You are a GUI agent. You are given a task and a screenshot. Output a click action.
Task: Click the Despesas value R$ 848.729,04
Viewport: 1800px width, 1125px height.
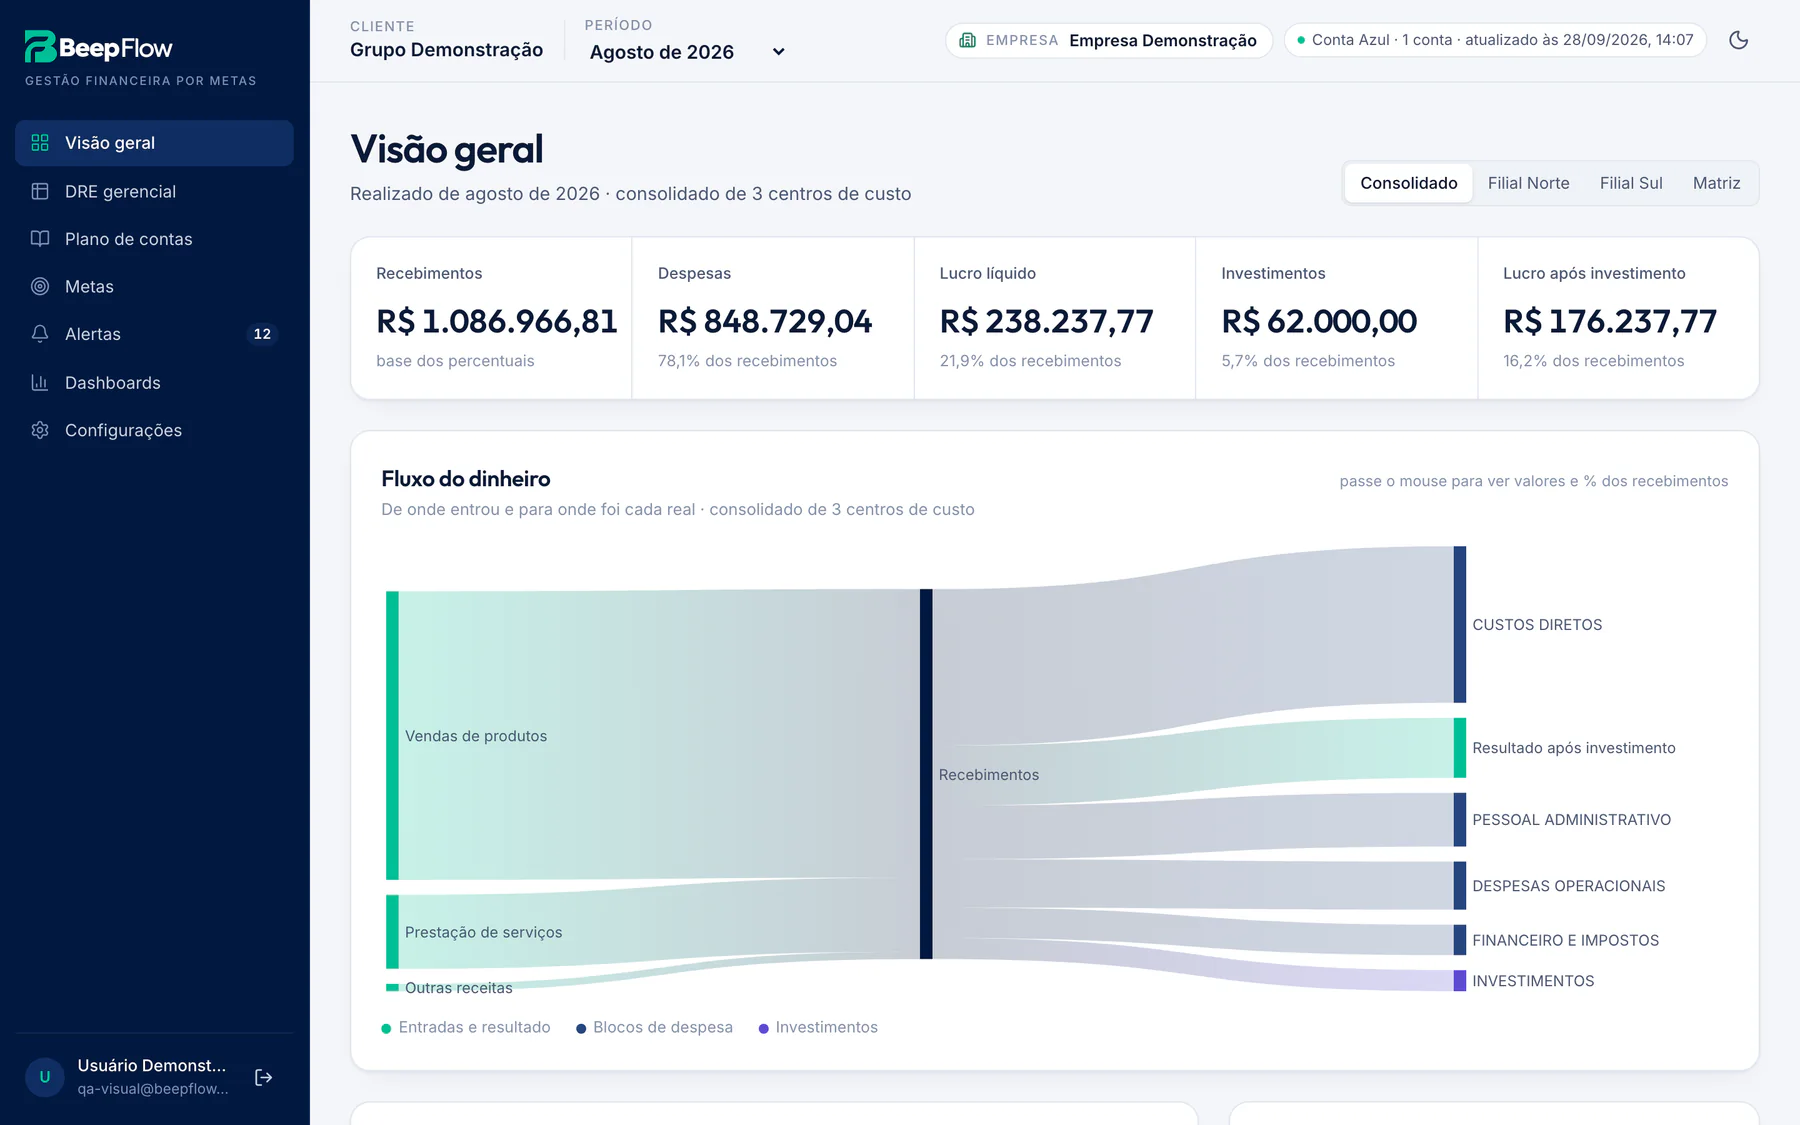click(765, 321)
